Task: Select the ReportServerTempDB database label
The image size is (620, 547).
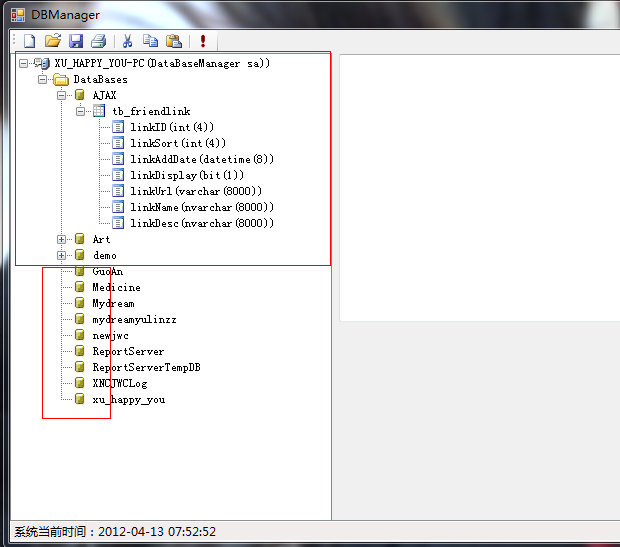Action: coord(146,367)
